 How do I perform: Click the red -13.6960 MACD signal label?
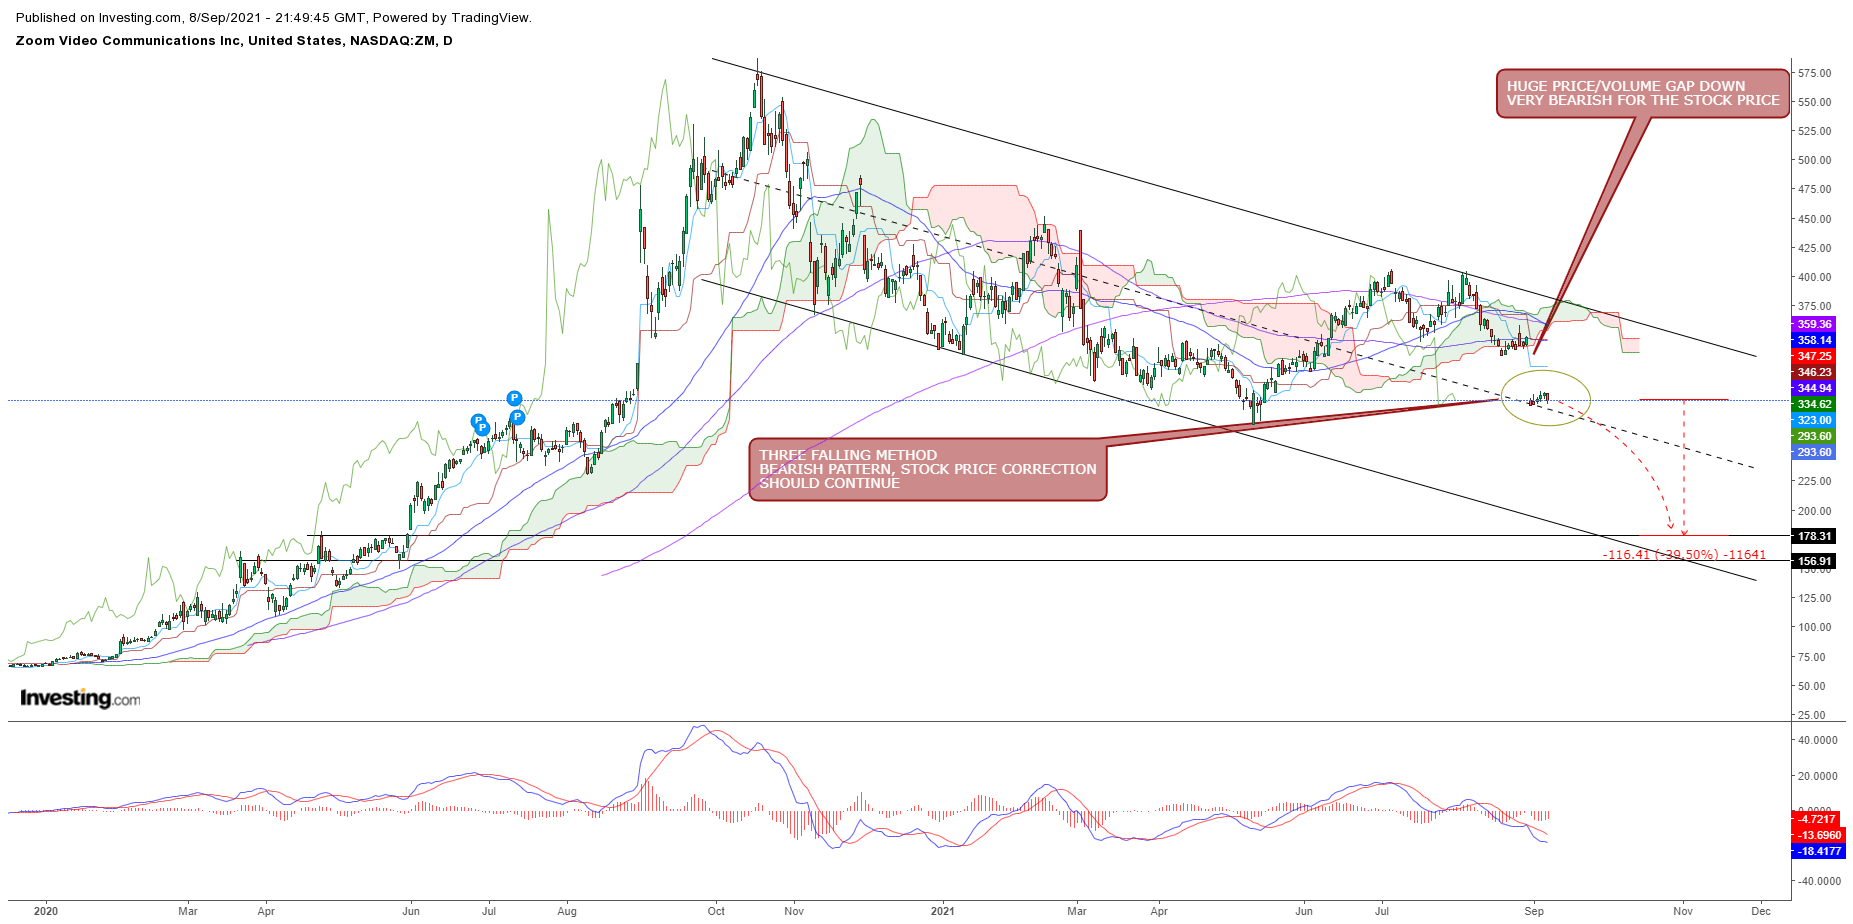(1819, 835)
